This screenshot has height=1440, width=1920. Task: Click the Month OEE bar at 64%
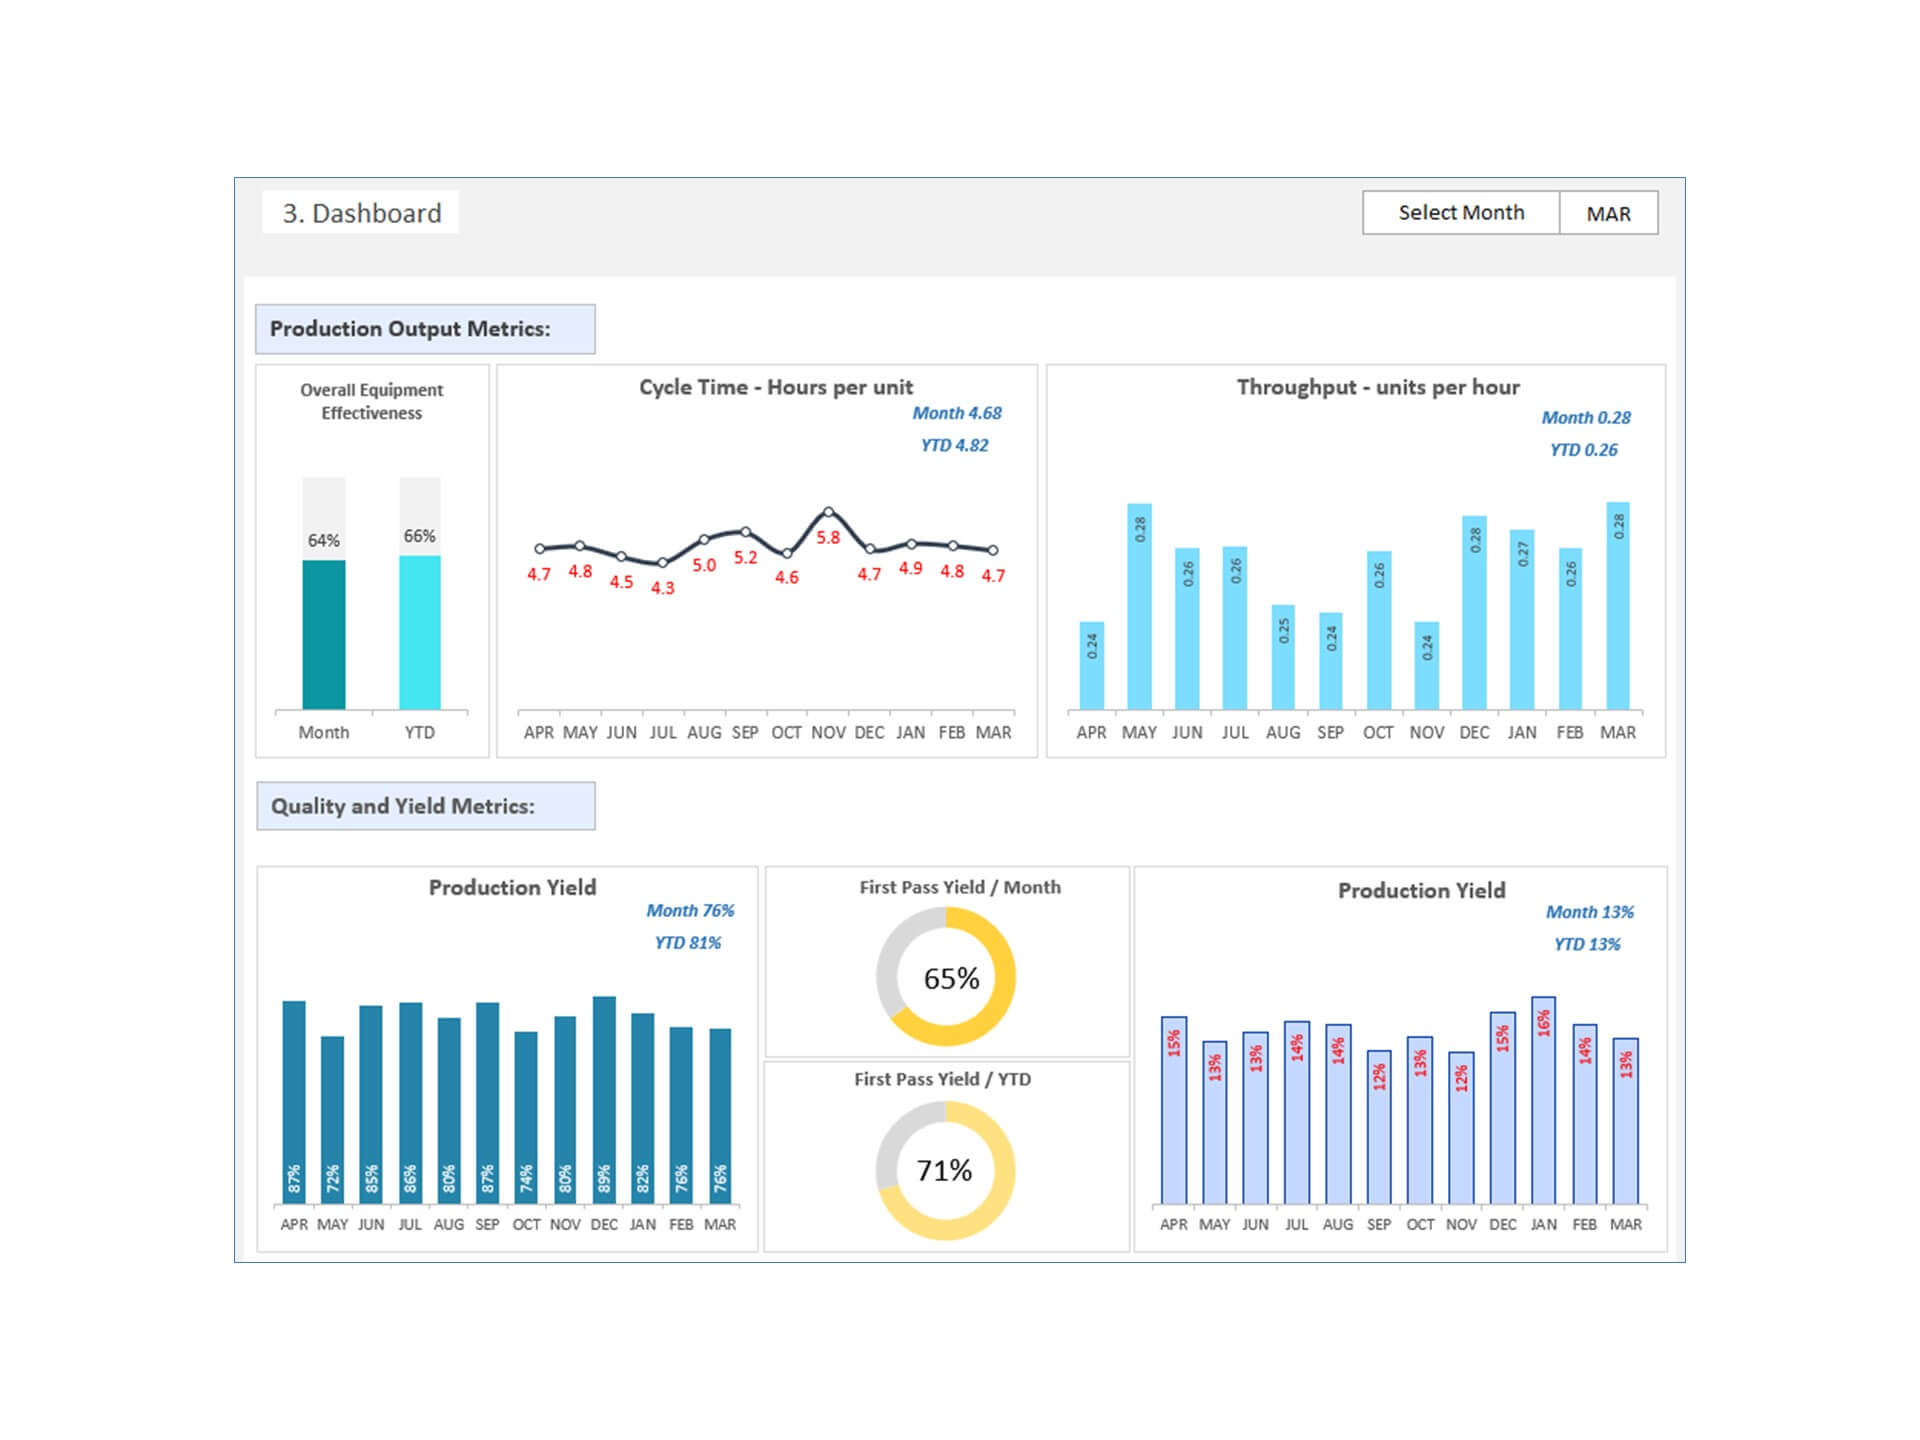(324, 634)
